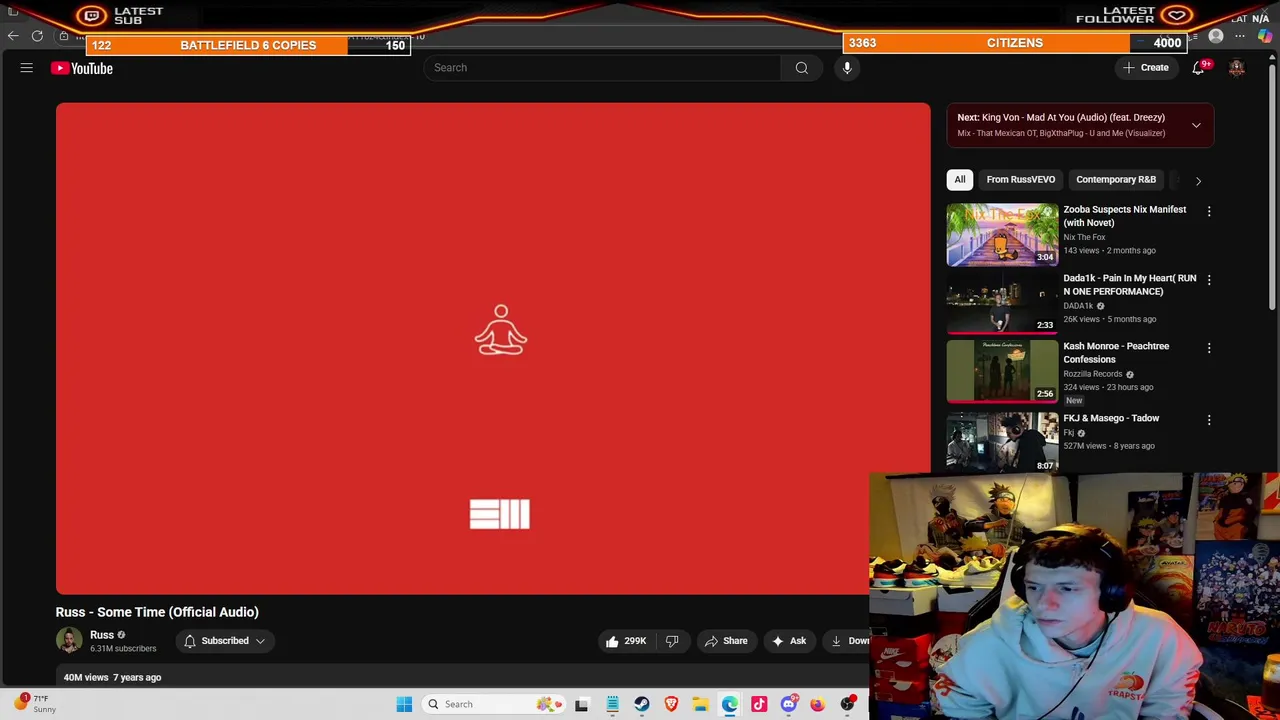The width and height of the screenshot is (1280, 720).
Task: Ask about this video
Action: pyautogui.click(x=788, y=641)
